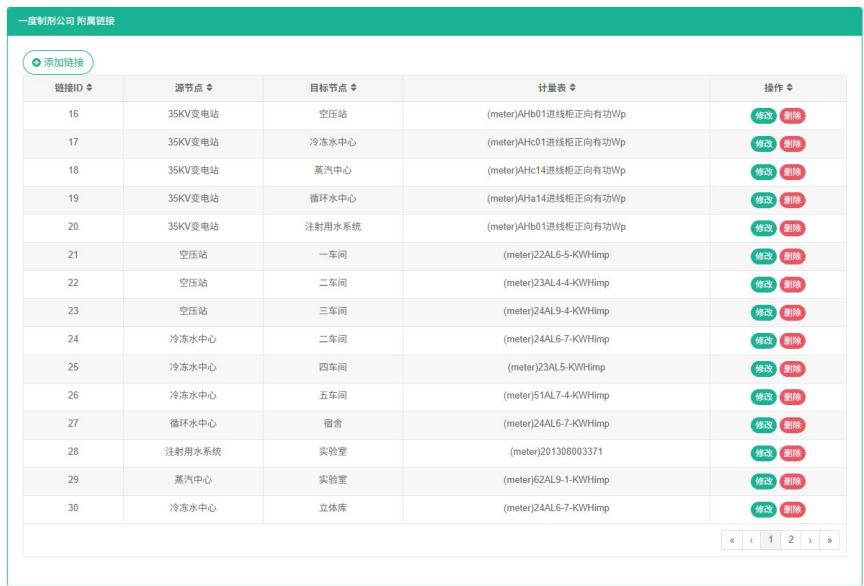Jump to last page with » button
The image size is (864, 586).
click(x=829, y=540)
